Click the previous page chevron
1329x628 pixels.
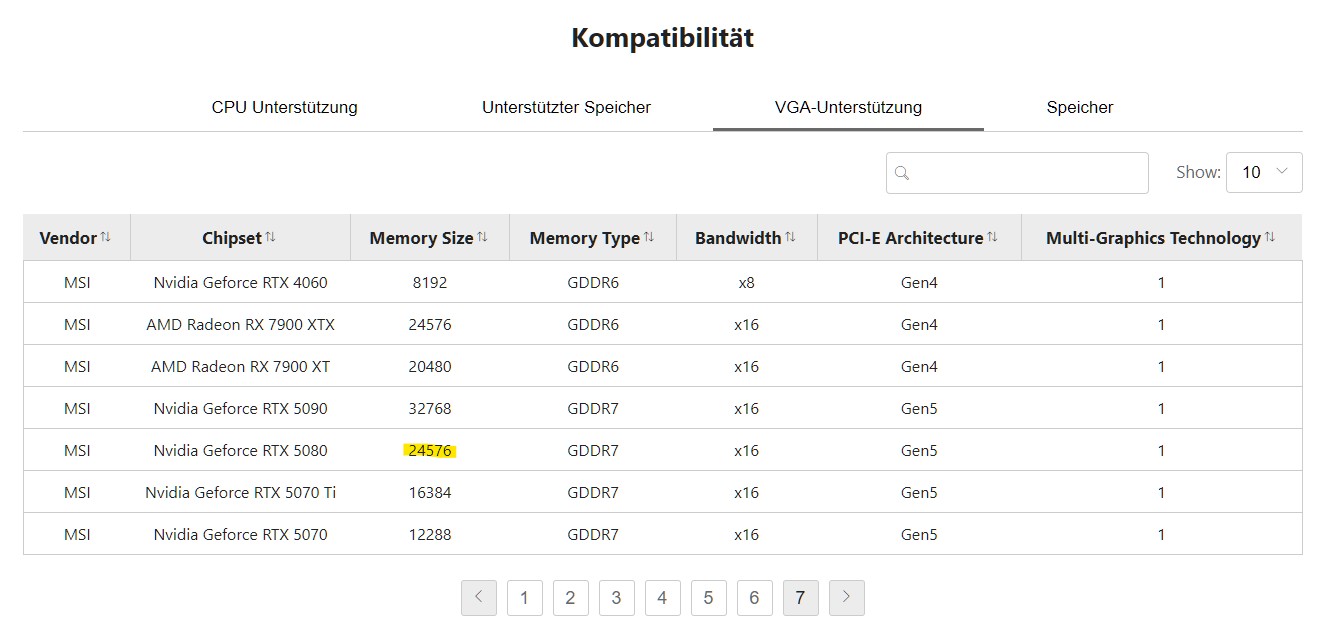pyautogui.click(x=479, y=597)
